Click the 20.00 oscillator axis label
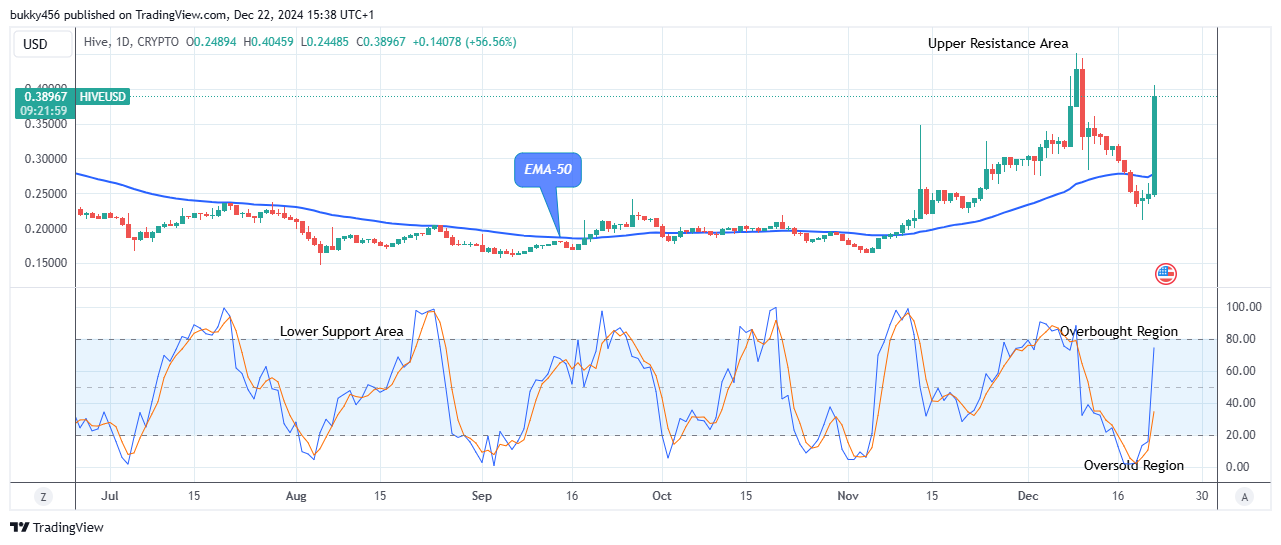The width and height of the screenshot is (1281, 545). pos(1241,435)
